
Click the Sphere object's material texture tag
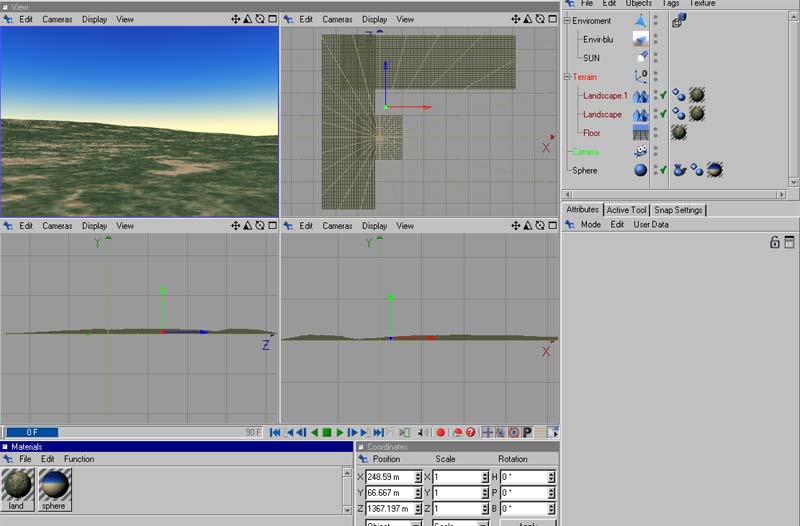(714, 170)
